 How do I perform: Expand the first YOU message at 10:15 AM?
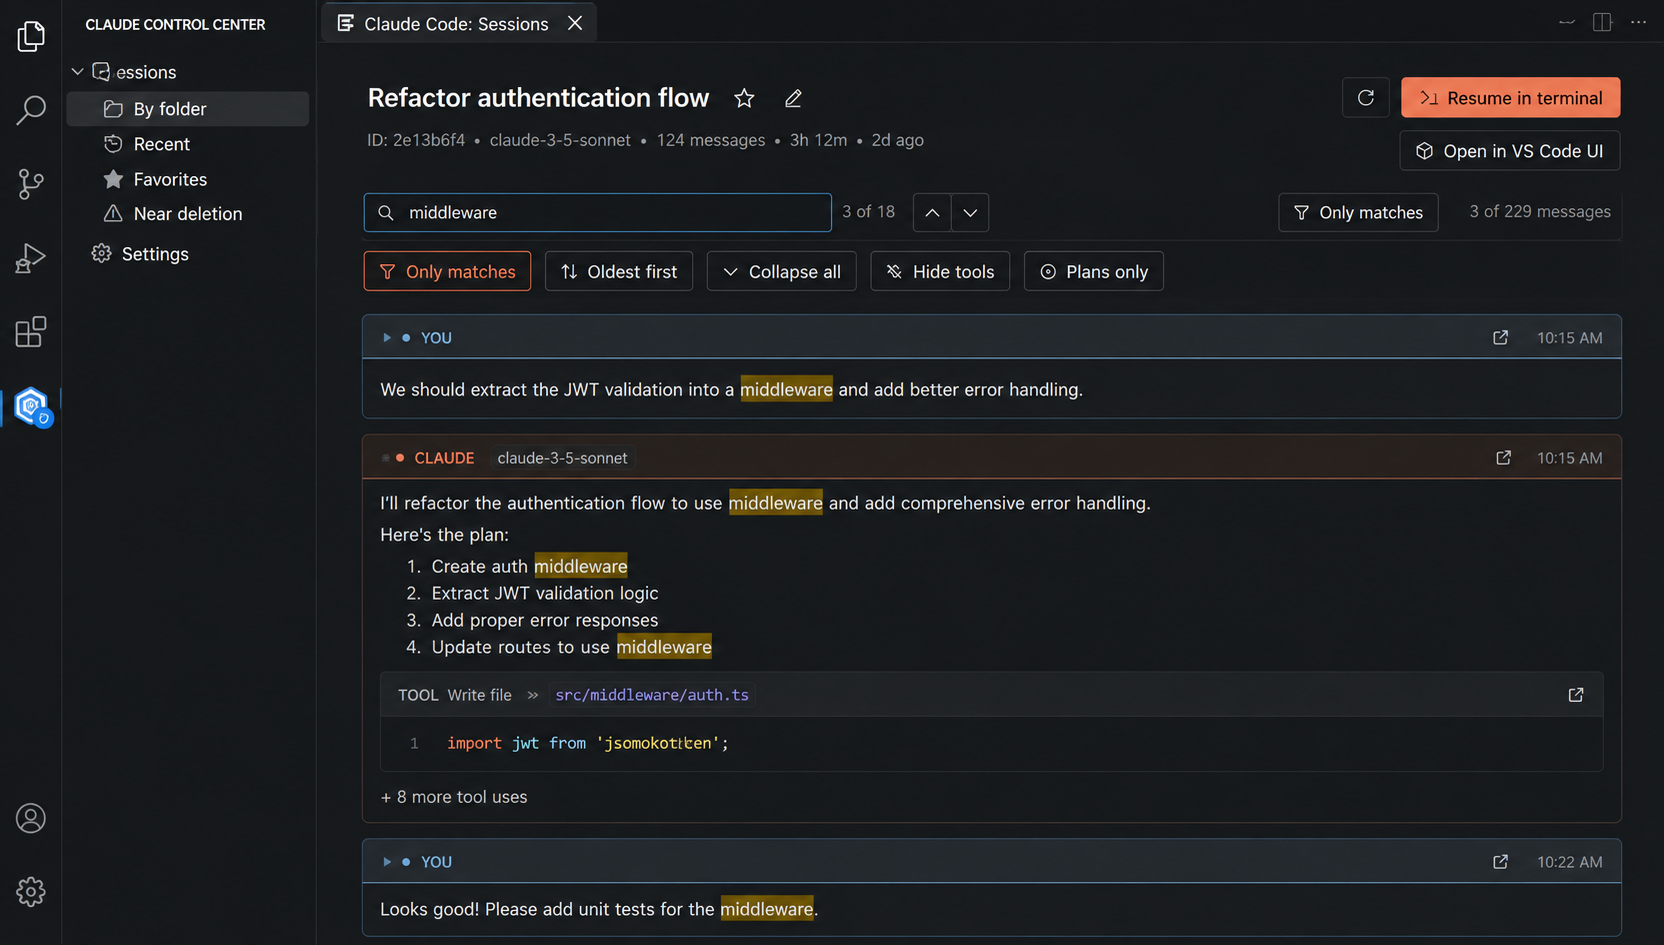[387, 338]
